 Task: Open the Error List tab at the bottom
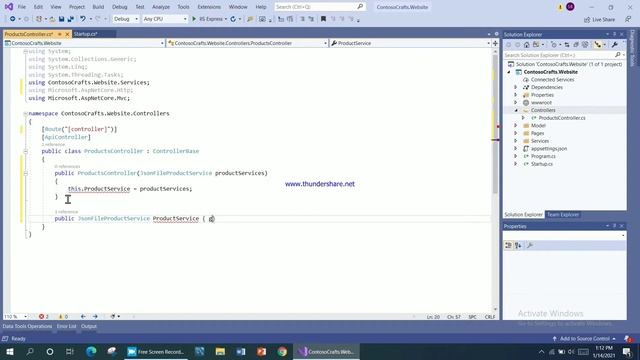click(67, 326)
